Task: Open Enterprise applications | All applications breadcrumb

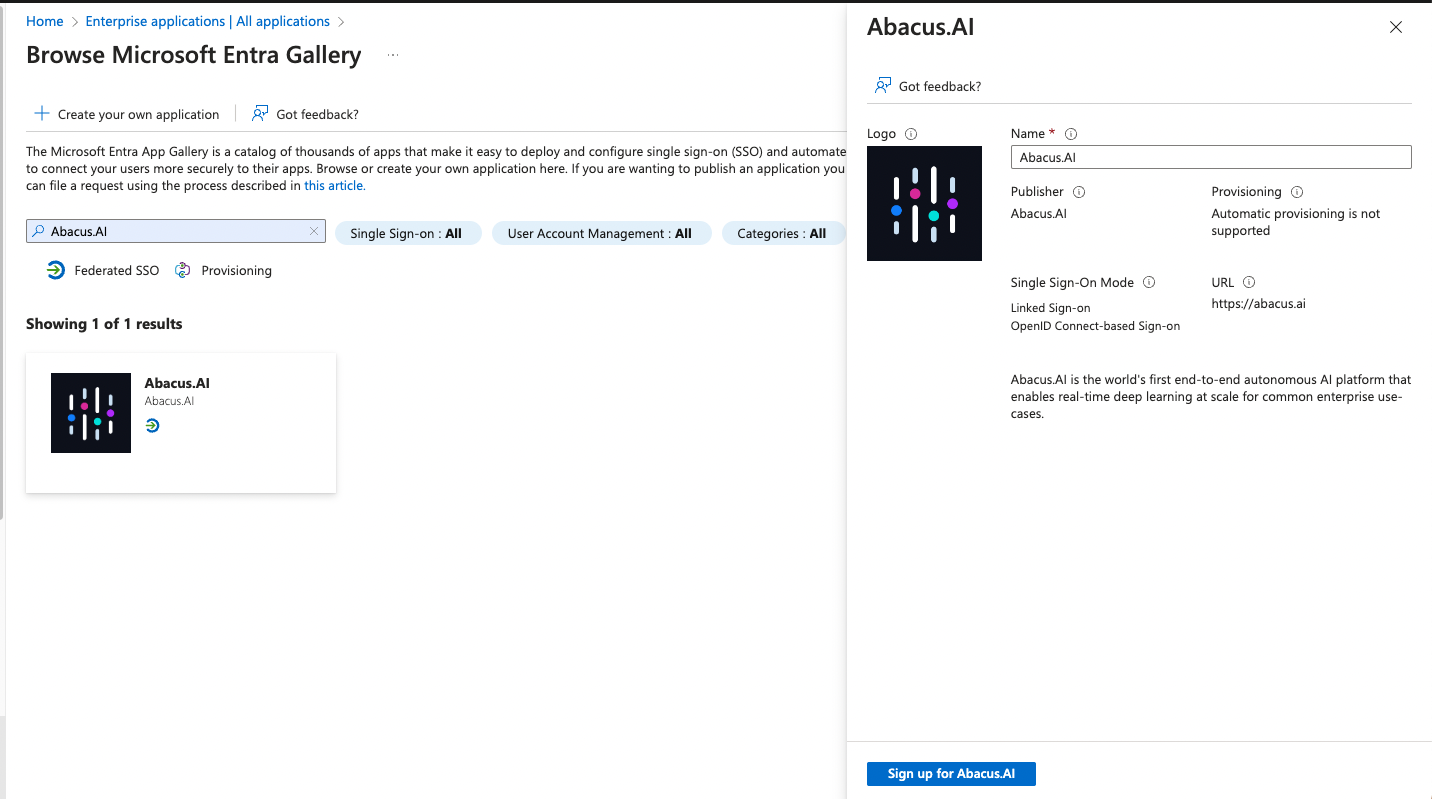Action: coord(208,21)
